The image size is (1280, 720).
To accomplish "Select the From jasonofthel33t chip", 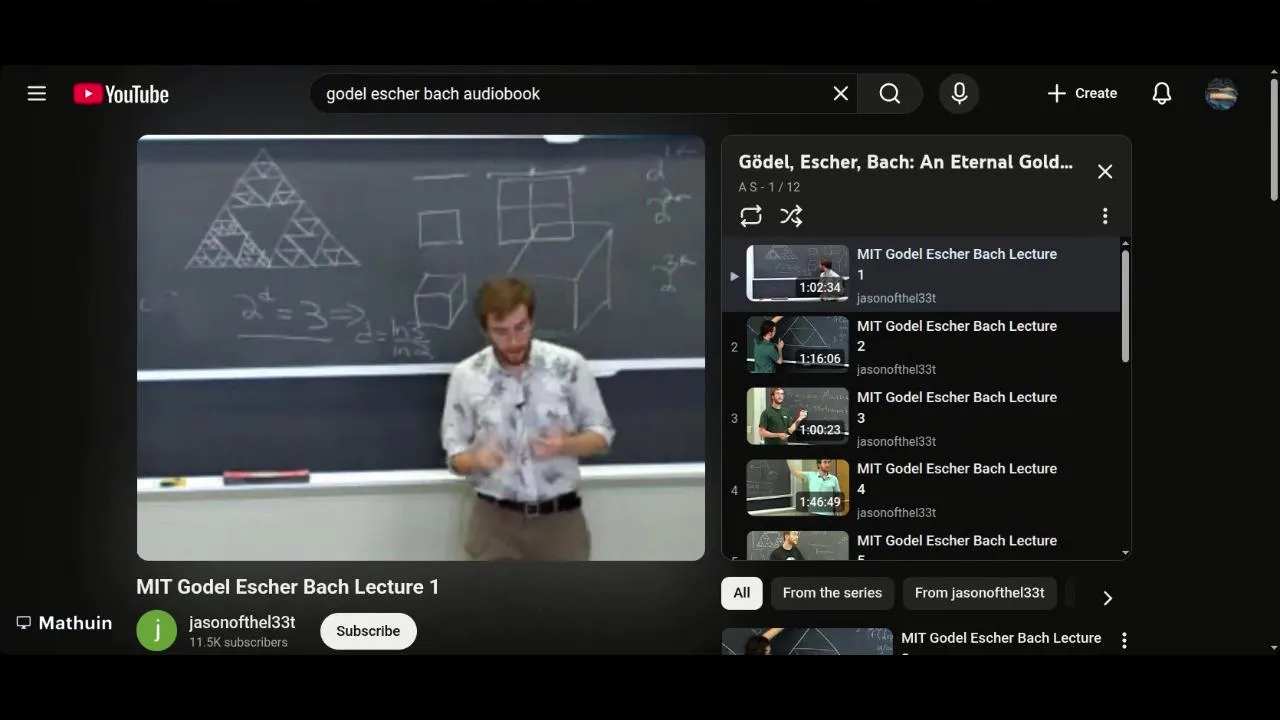I will click(x=979, y=593).
